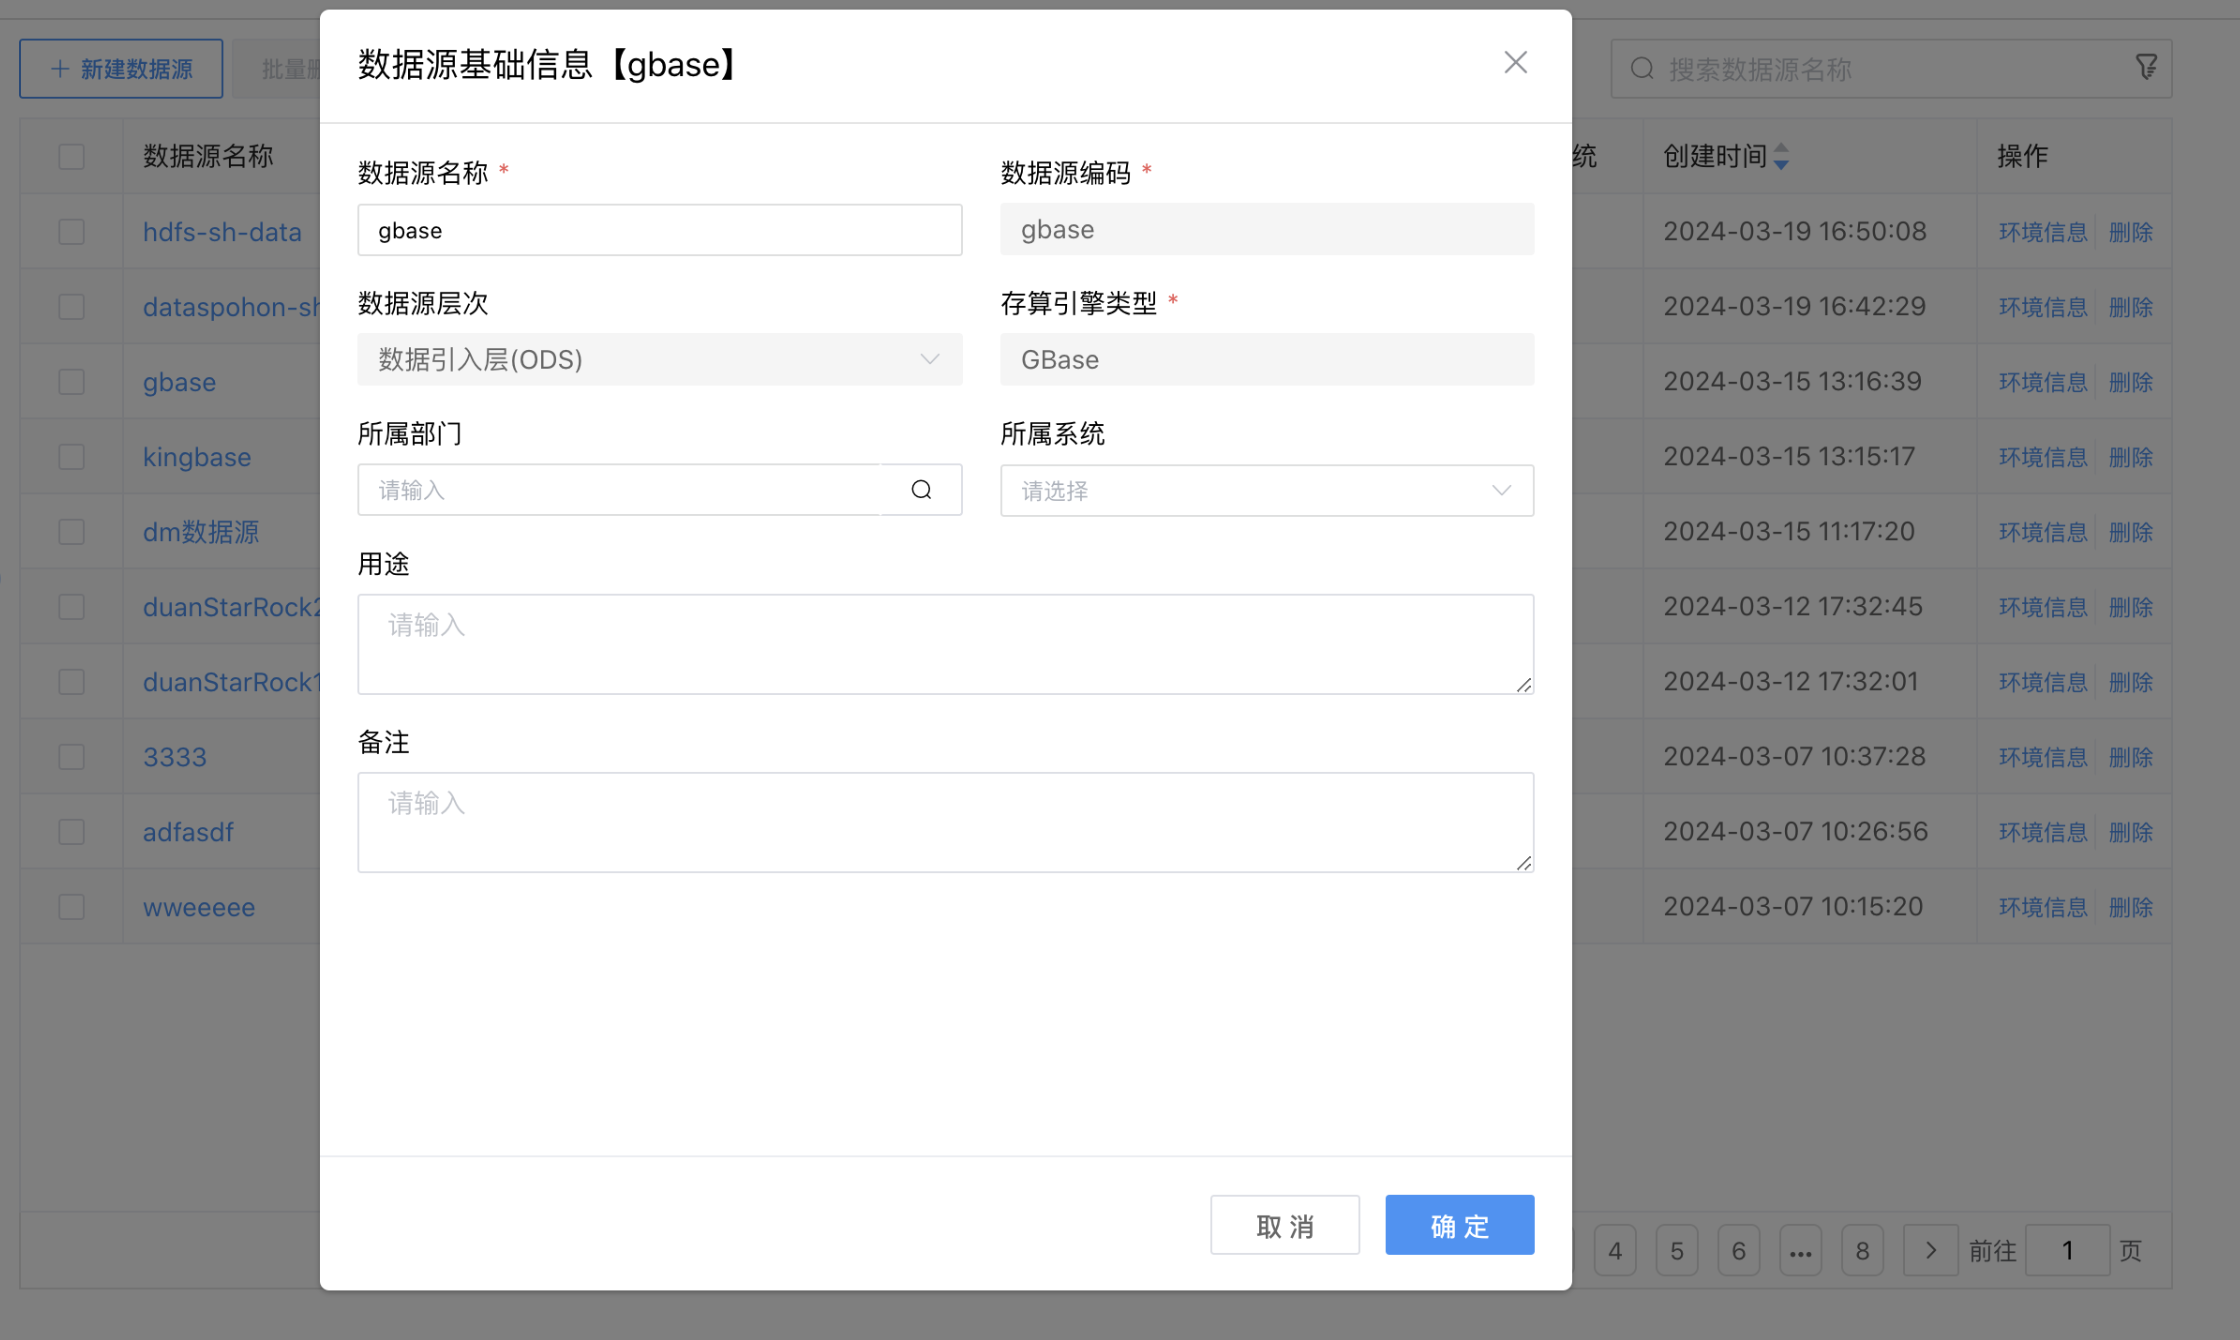Select page 5 in pagination

[x=1677, y=1250]
